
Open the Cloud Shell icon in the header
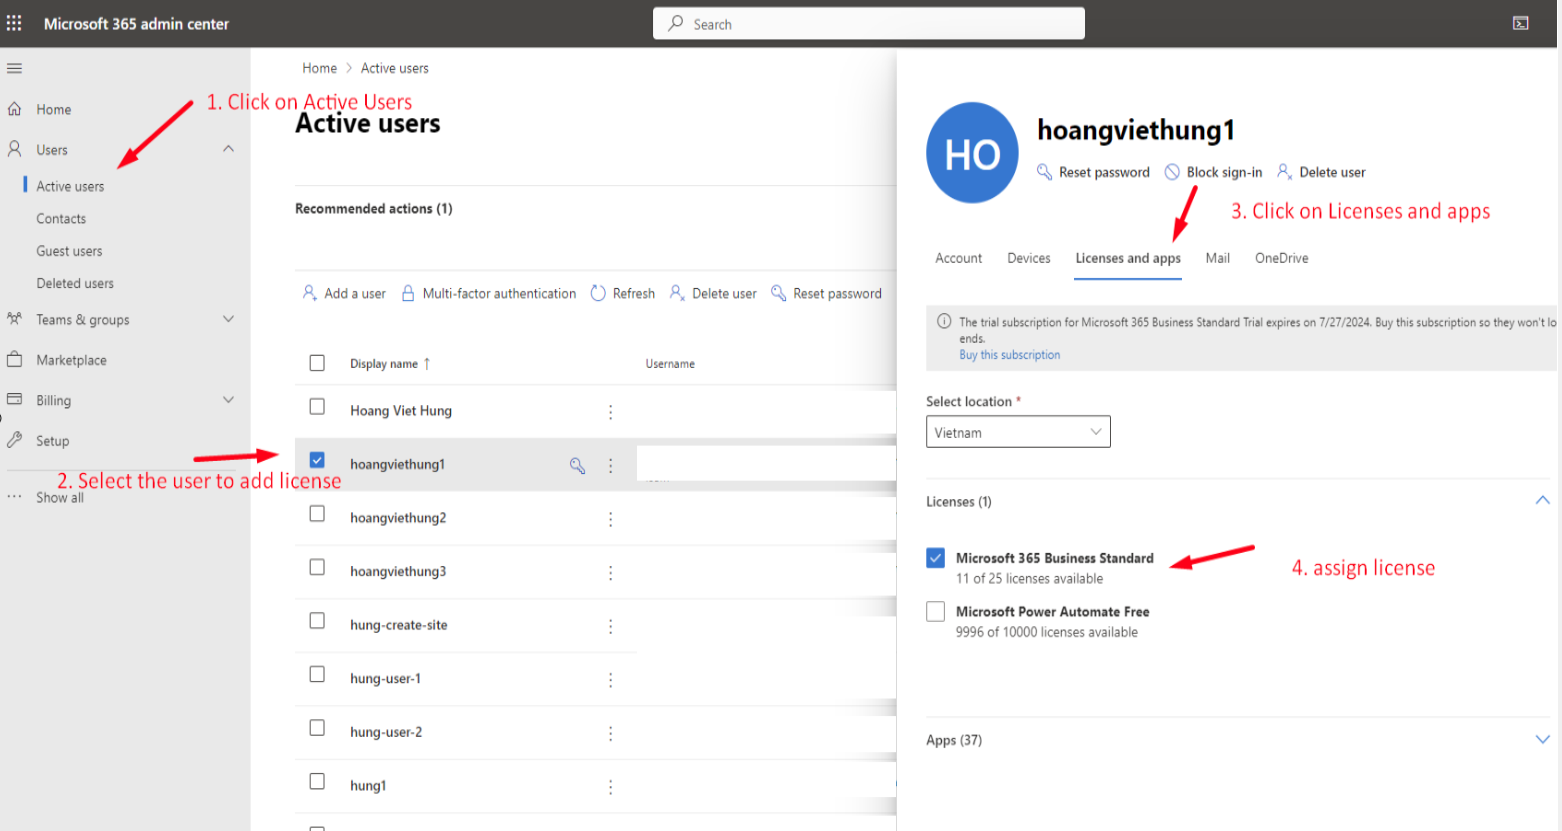pos(1520,23)
